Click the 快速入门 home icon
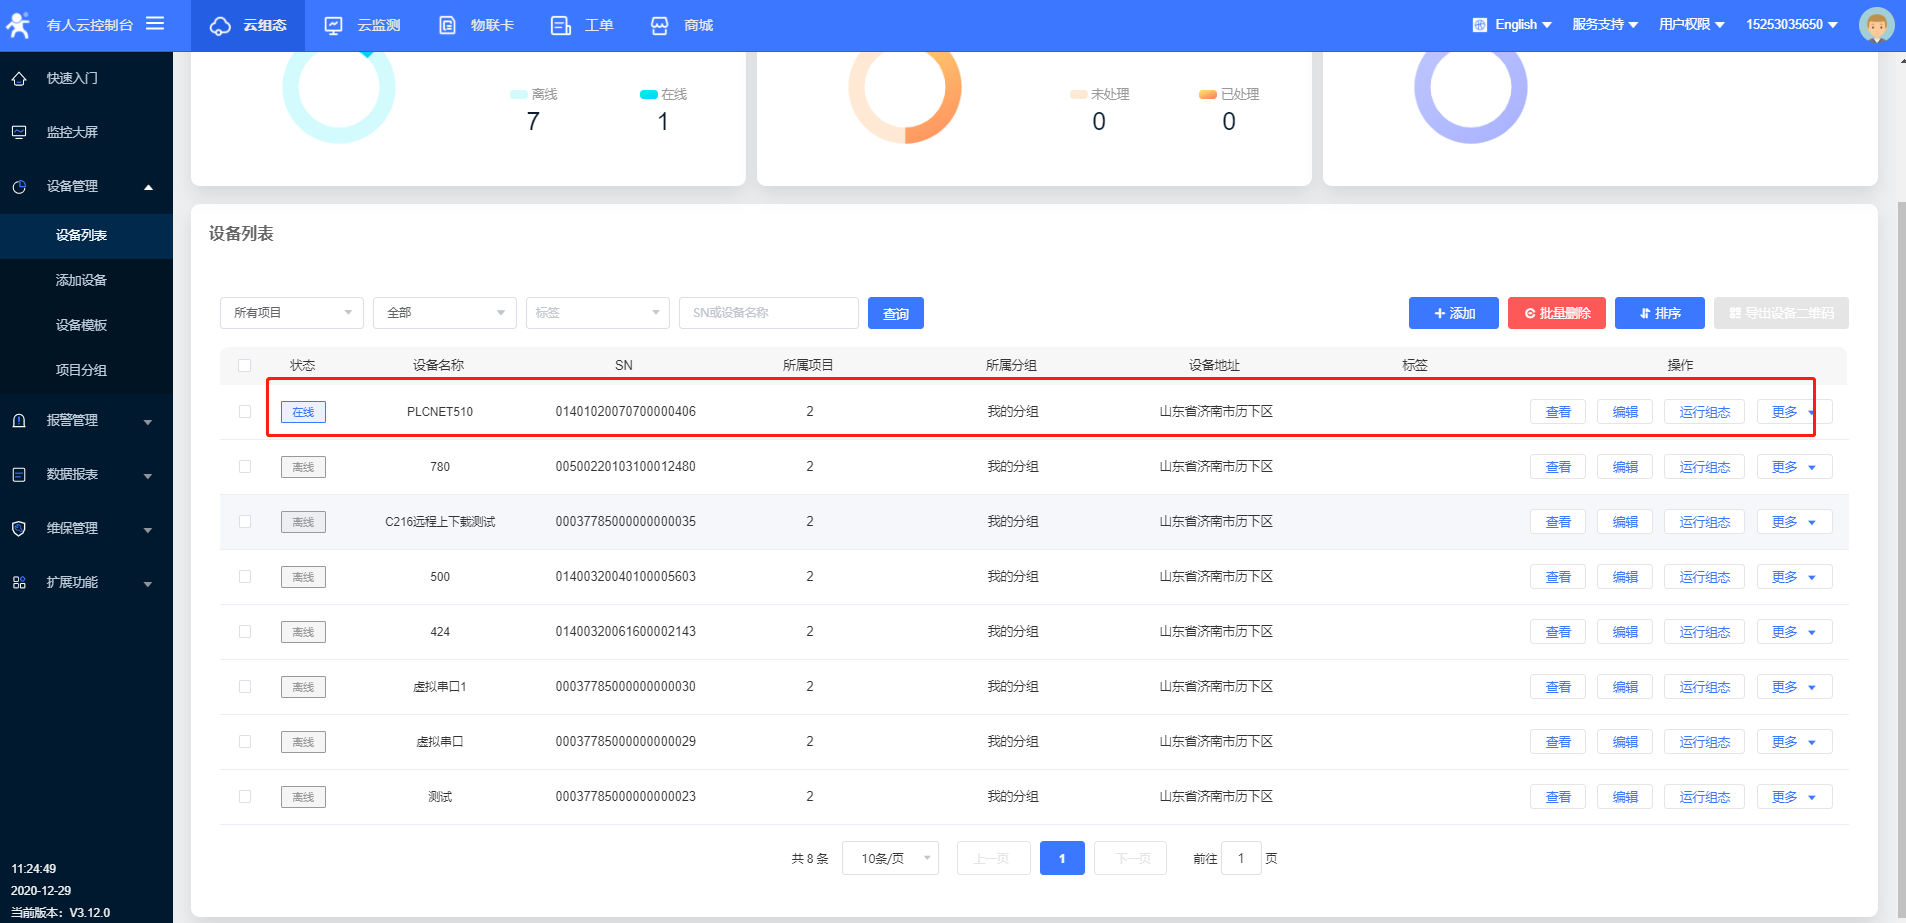 pyautogui.click(x=19, y=79)
